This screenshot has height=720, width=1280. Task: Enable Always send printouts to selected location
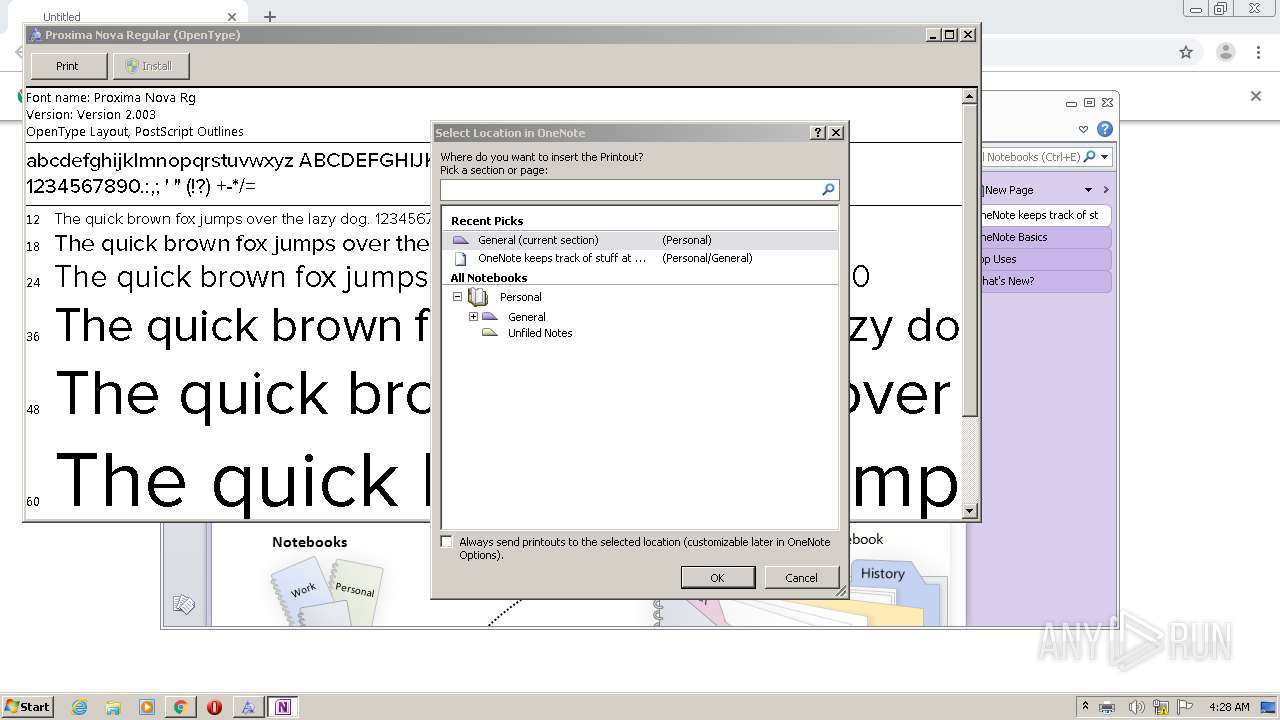447,542
